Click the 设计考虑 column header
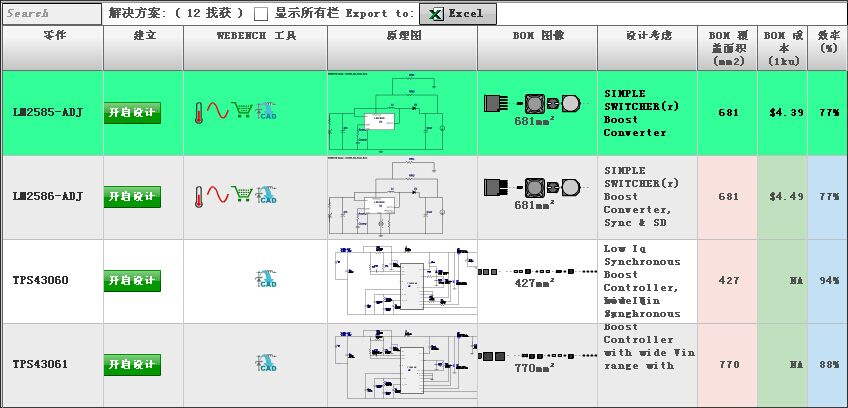 (x=647, y=48)
